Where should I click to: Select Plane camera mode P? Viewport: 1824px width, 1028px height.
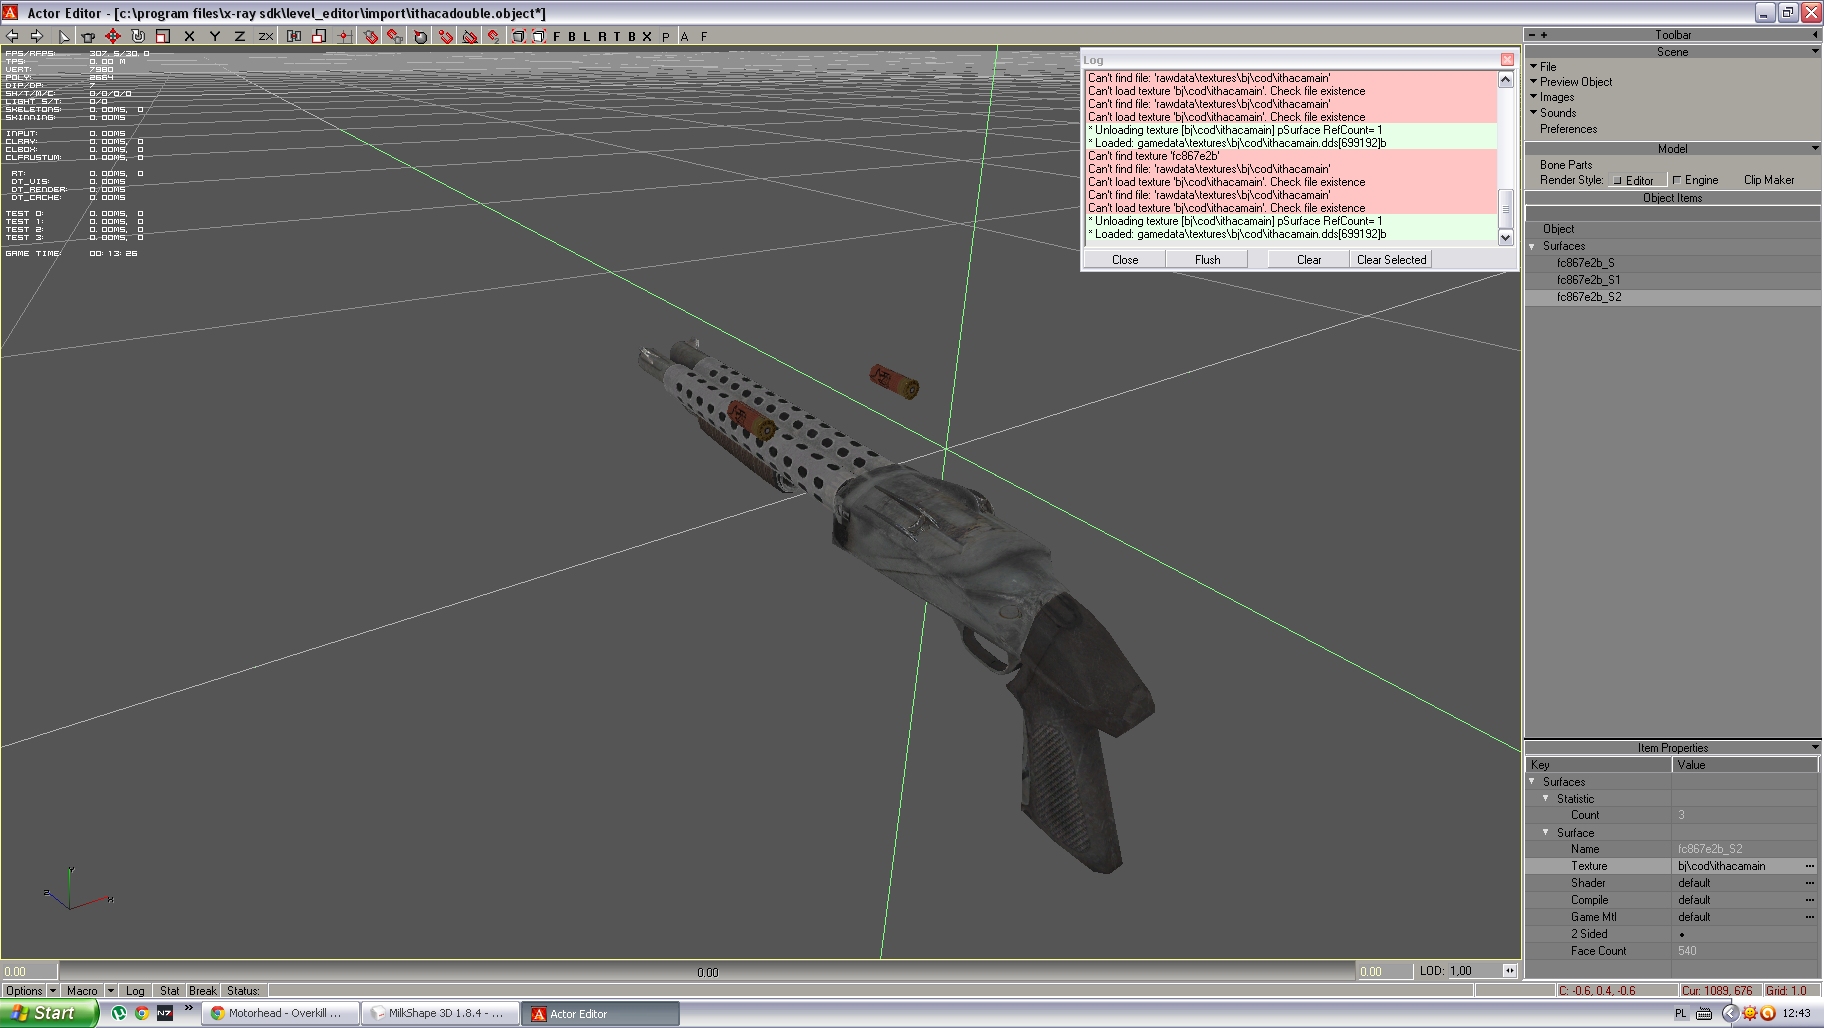[x=666, y=36]
